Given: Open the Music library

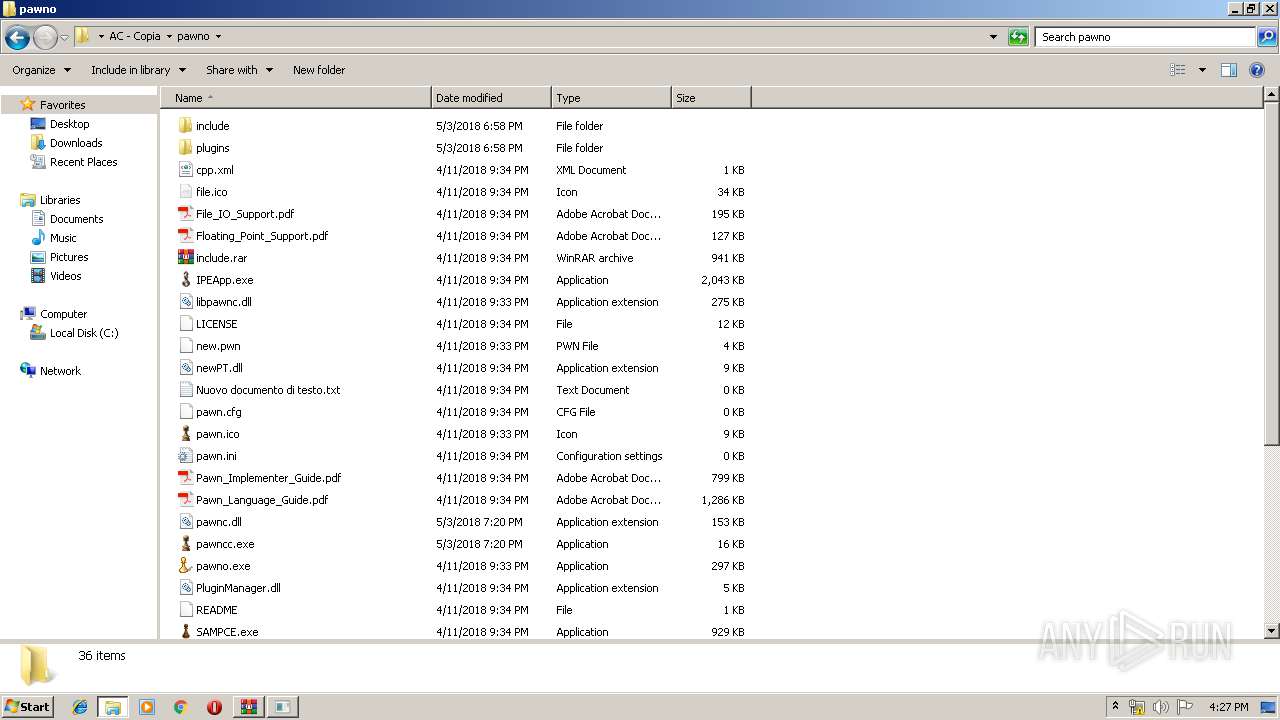Looking at the screenshot, I should click(63, 238).
